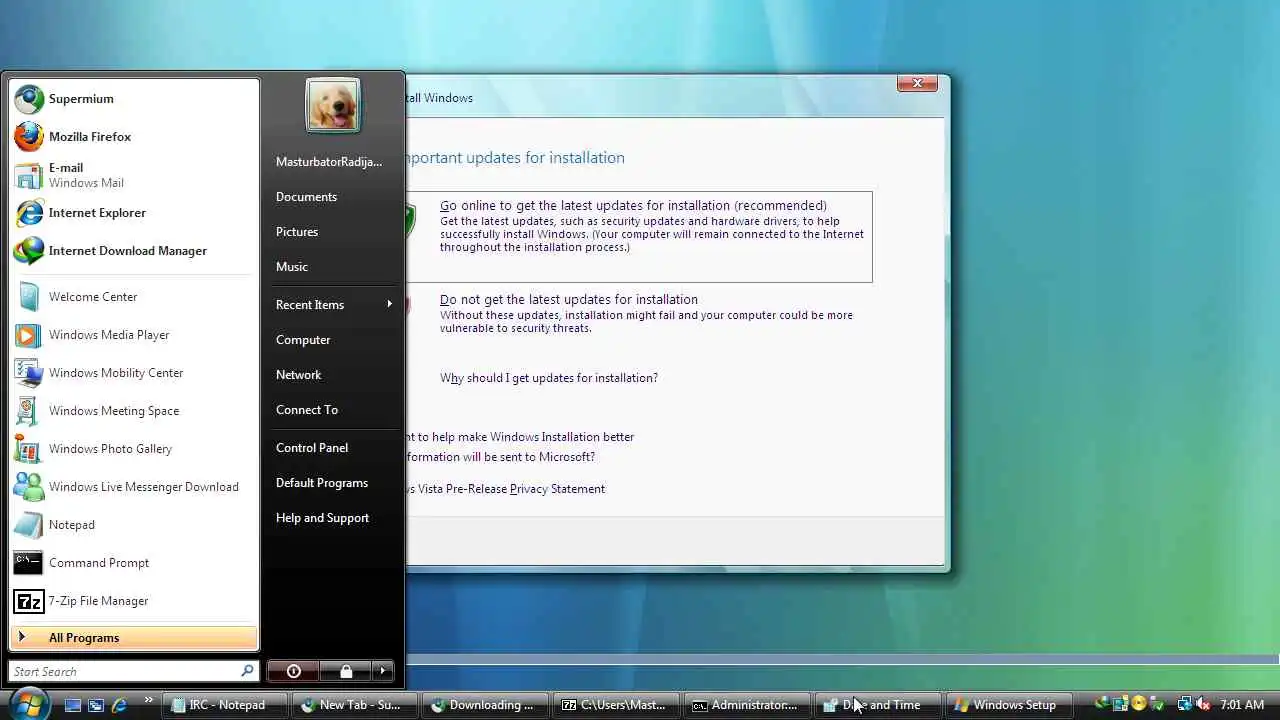Click the Internet Download Manager tray icon

click(1103, 705)
